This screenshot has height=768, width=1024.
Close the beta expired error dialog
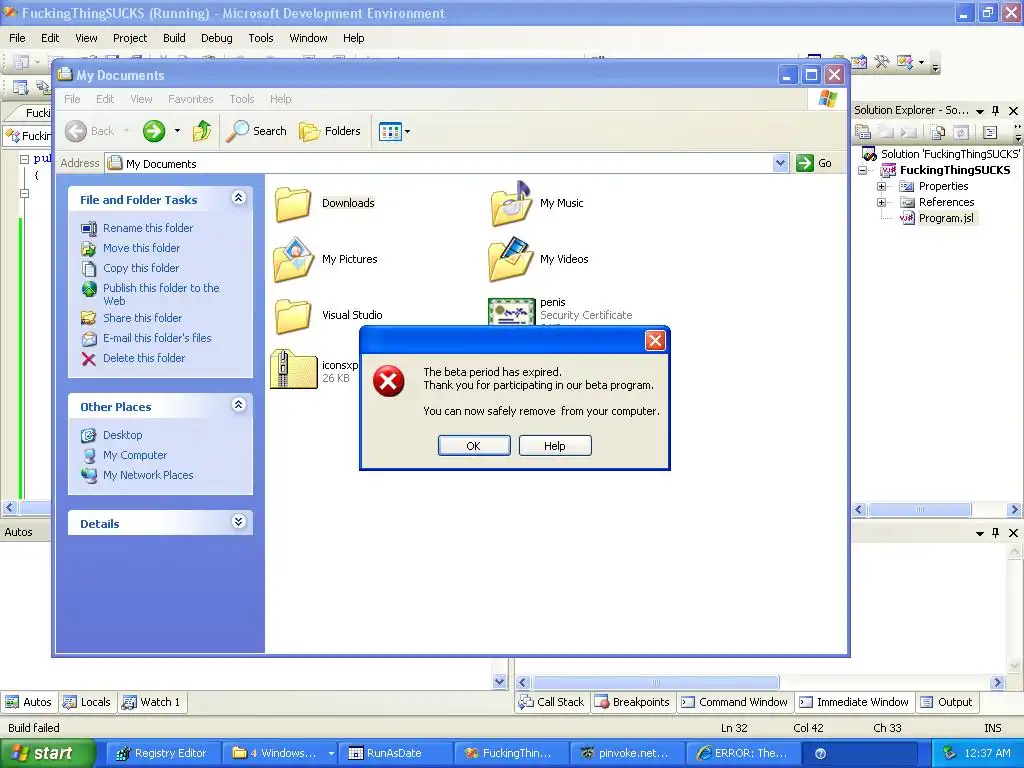655,340
